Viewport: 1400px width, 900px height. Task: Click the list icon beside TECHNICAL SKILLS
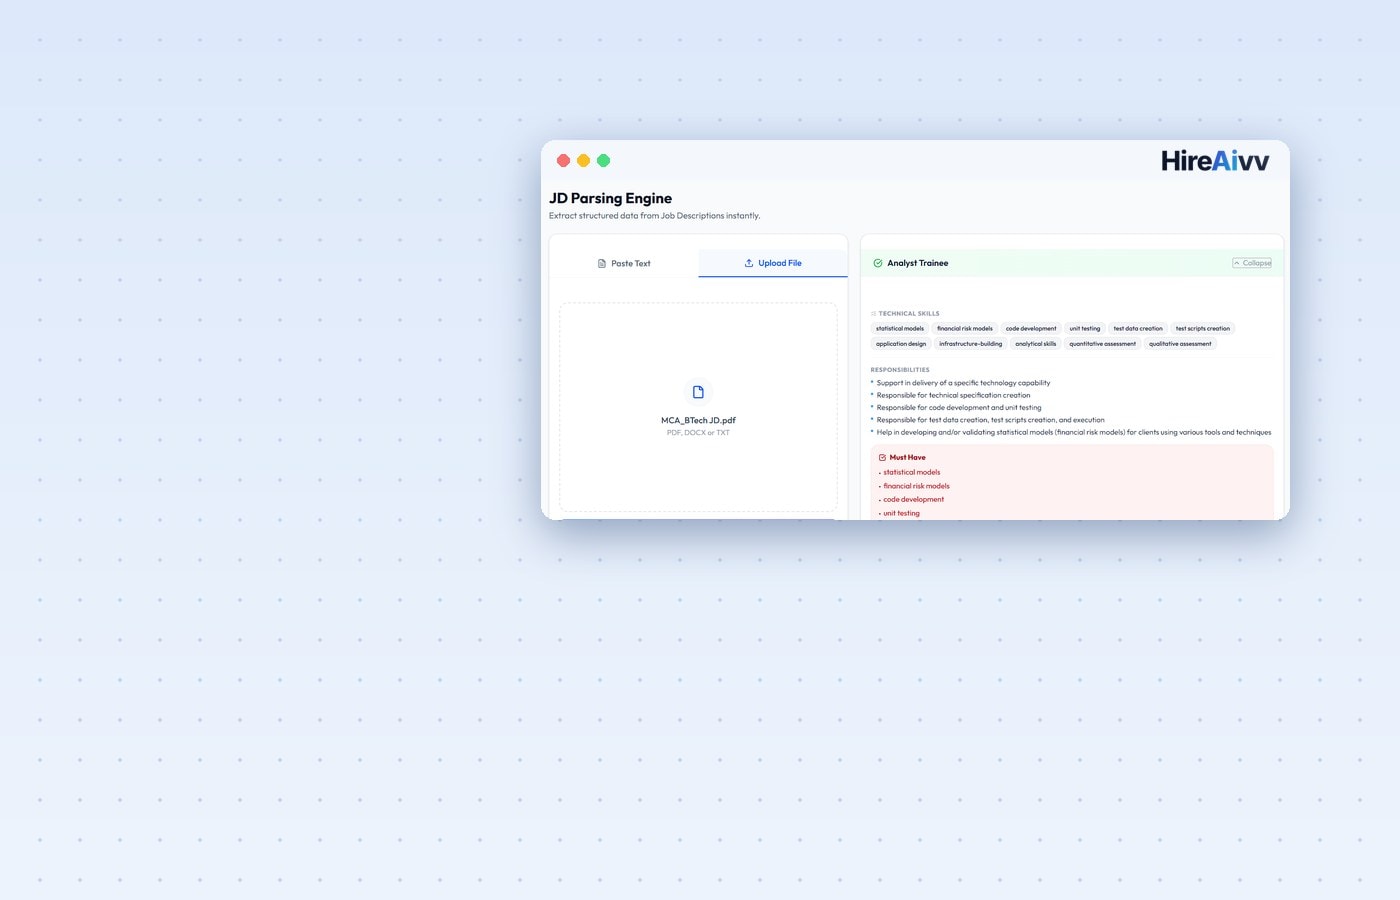pos(873,314)
